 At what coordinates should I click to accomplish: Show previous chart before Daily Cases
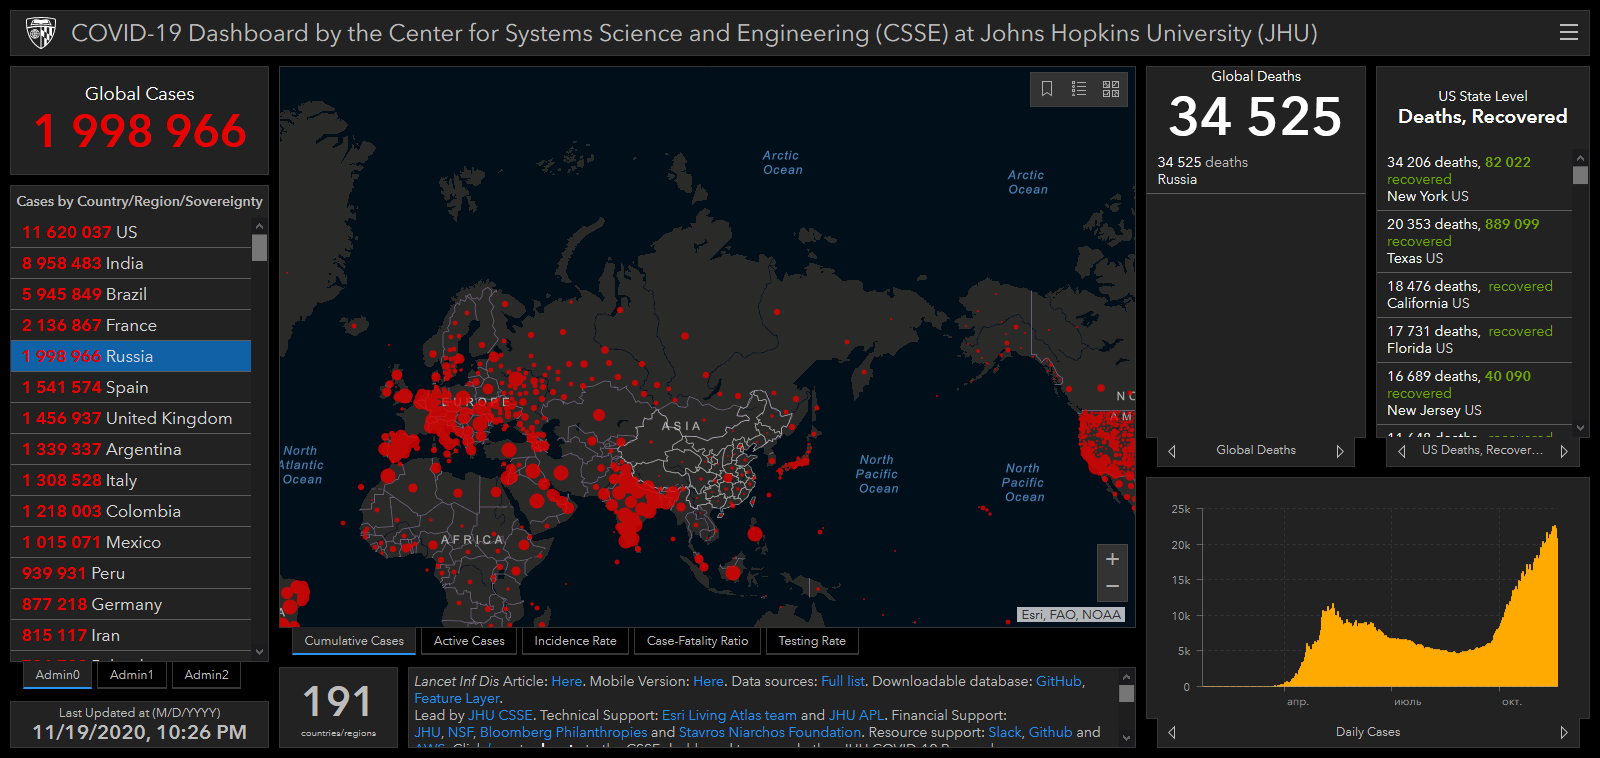click(x=1172, y=732)
